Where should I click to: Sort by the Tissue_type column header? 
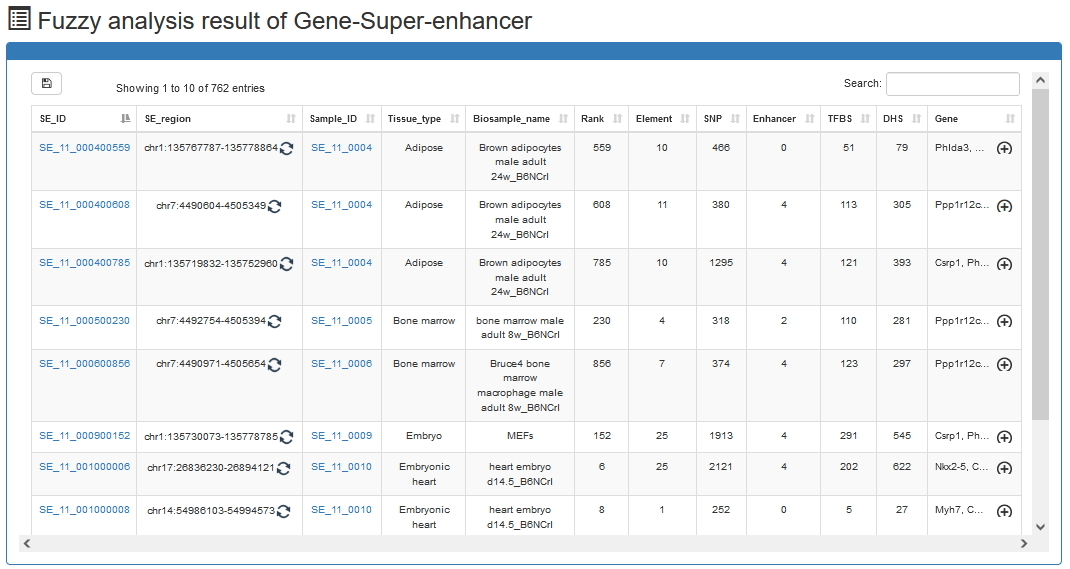coord(422,119)
